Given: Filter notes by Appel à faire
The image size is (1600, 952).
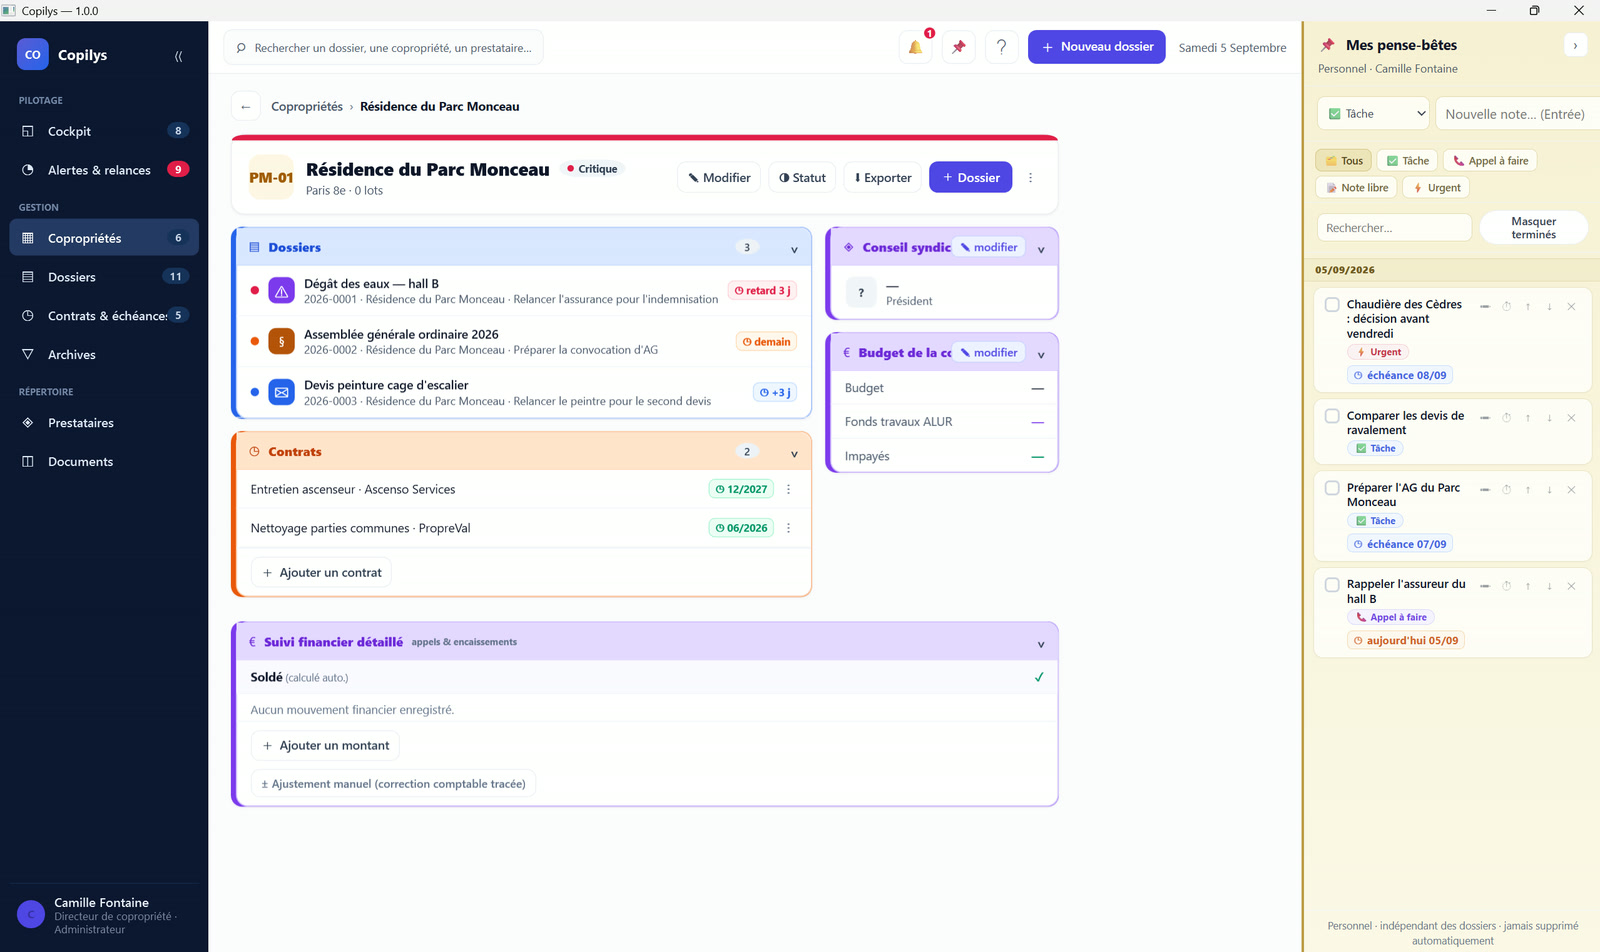Looking at the screenshot, I should (1490, 161).
